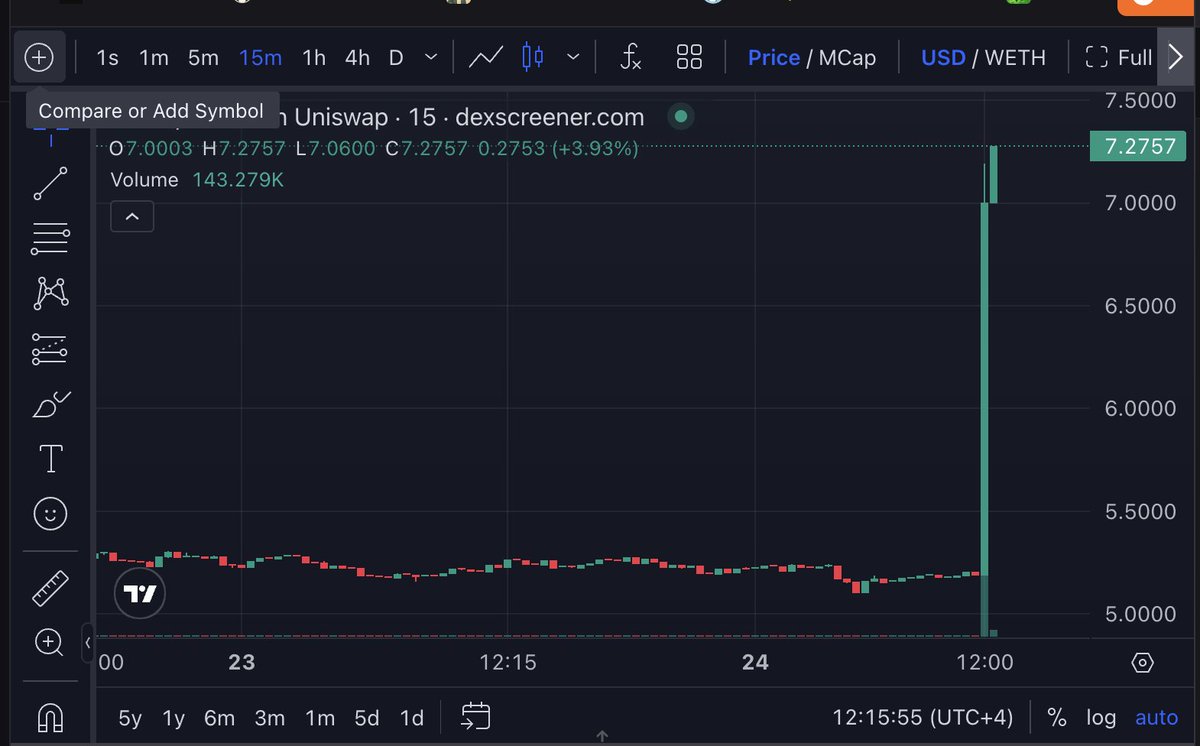The width and height of the screenshot is (1200, 746).
Task: Open the go to date calendar
Action: (x=476, y=717)
